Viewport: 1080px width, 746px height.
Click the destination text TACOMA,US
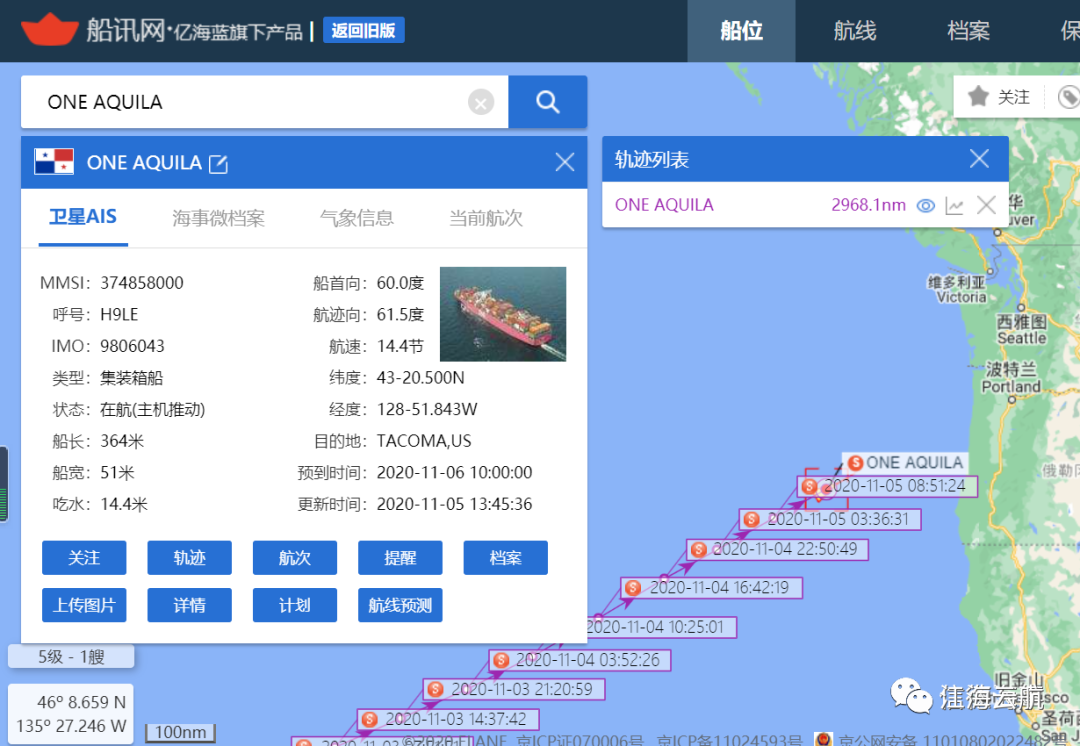point(424,441)
